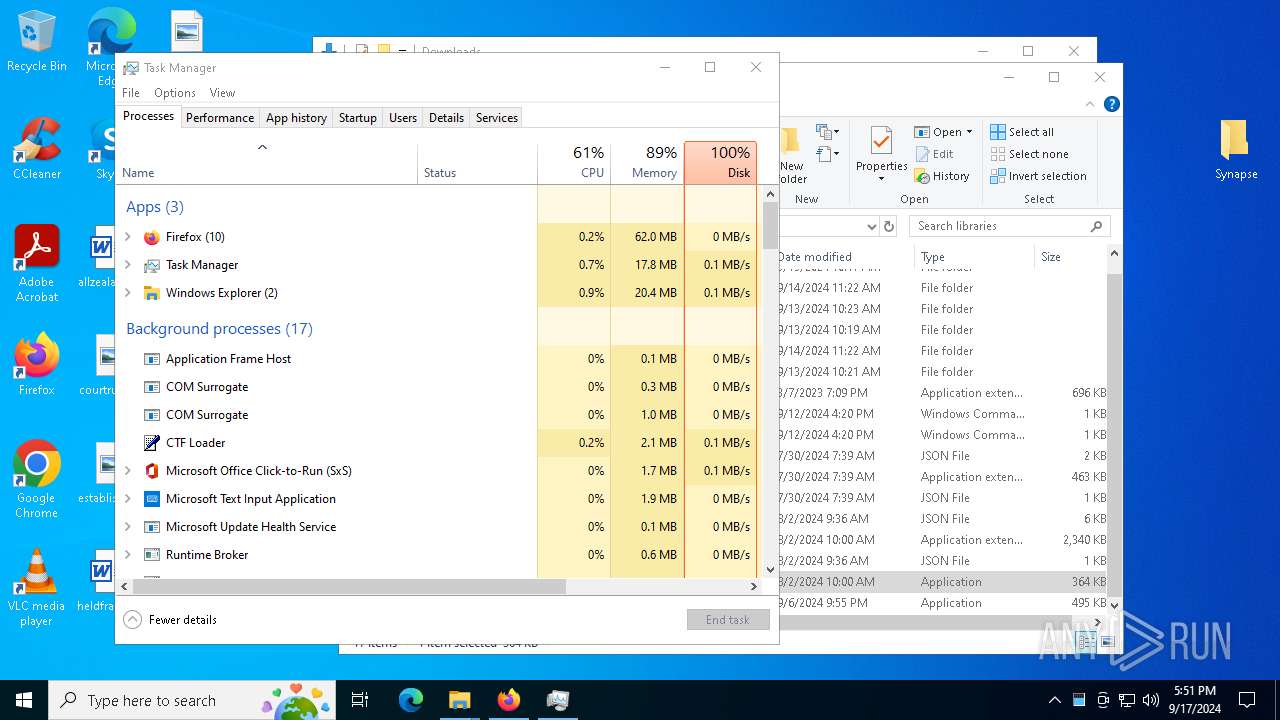Click the volume icon in the system tray
This screenshot has height=720, width=1280.
coord(1151,700)
